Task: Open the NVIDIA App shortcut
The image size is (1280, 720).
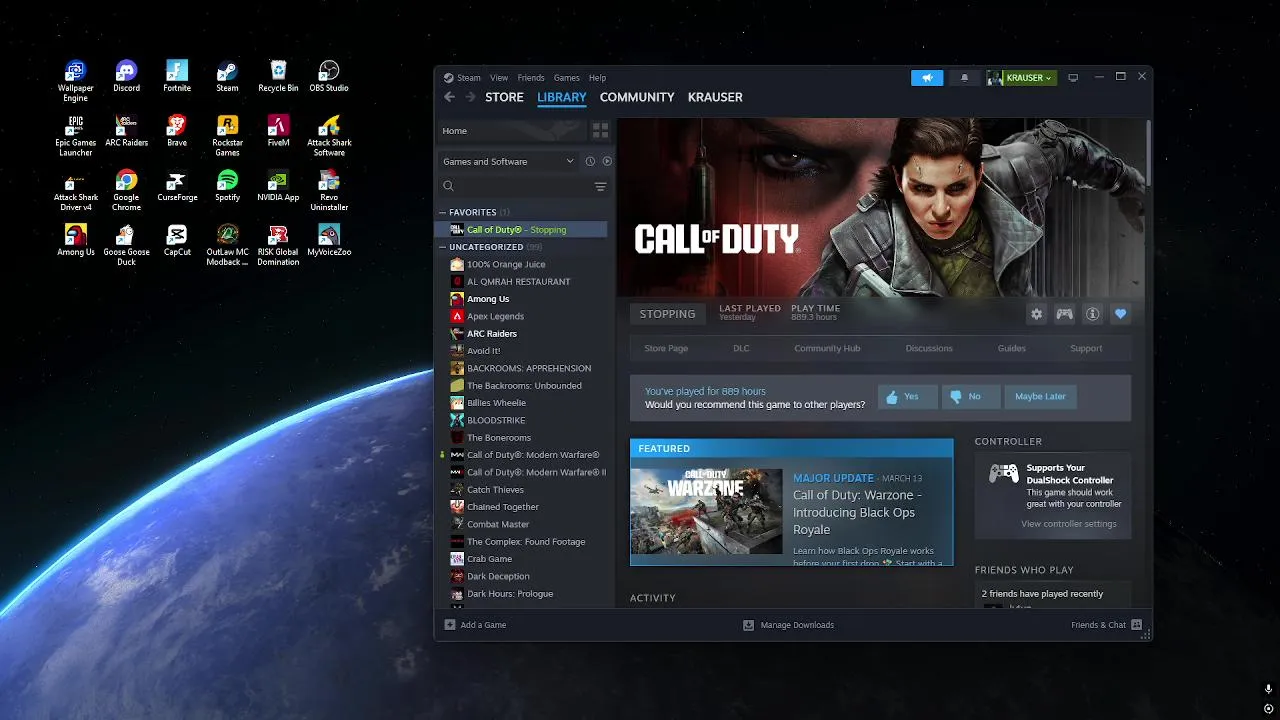Action: point(278,186)
